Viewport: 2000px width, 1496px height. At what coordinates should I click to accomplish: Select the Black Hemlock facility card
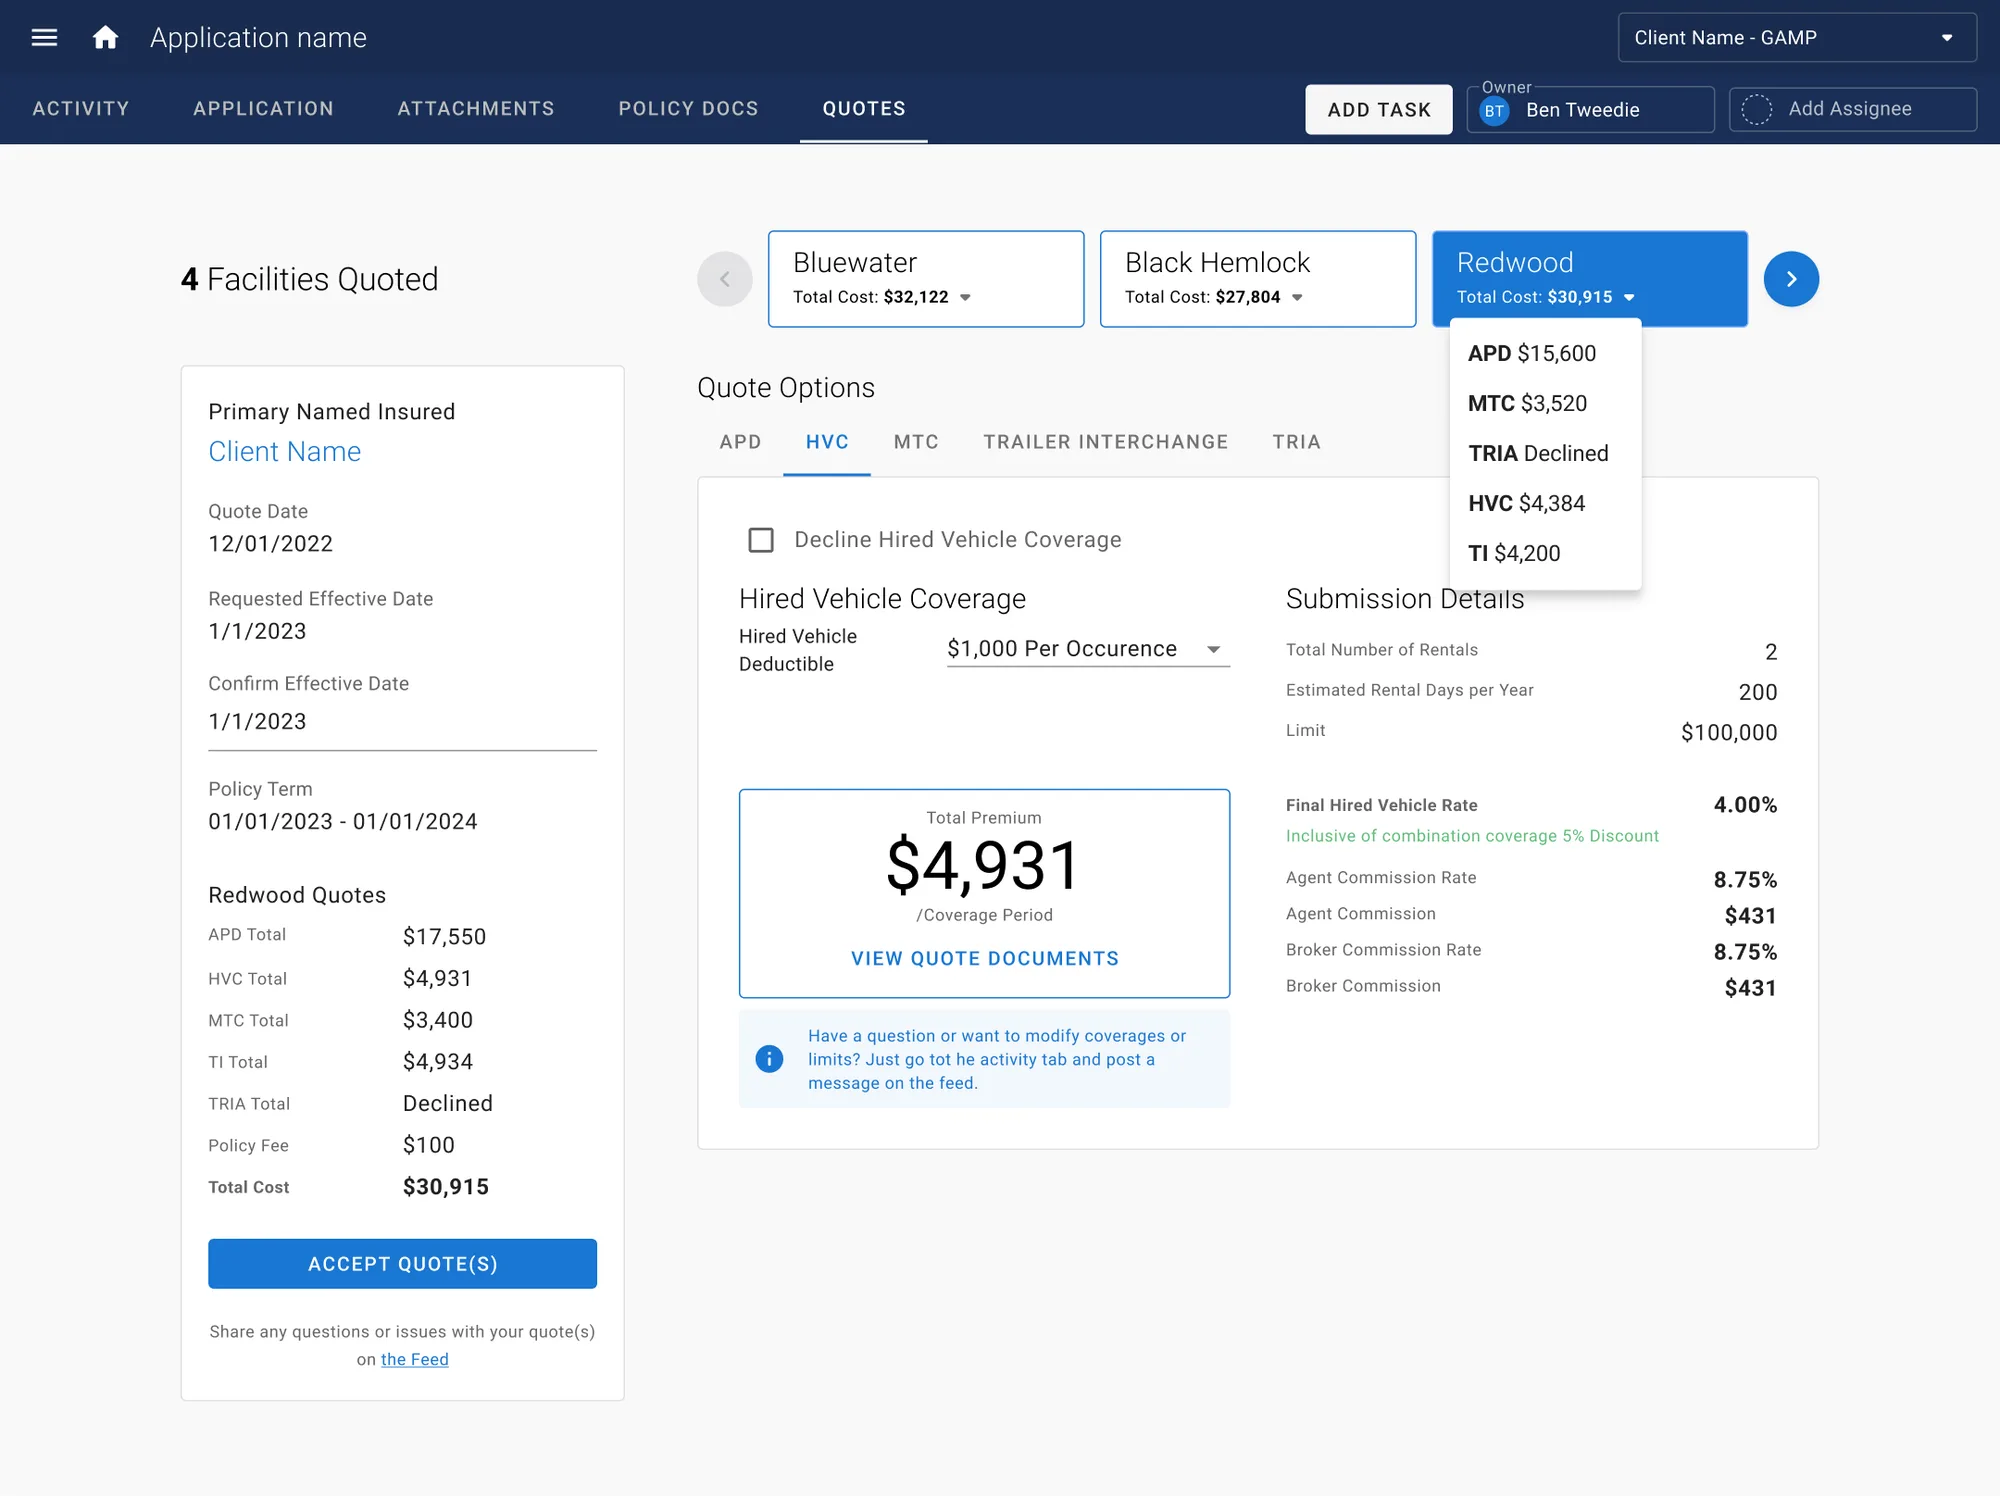pos(1258,279)
